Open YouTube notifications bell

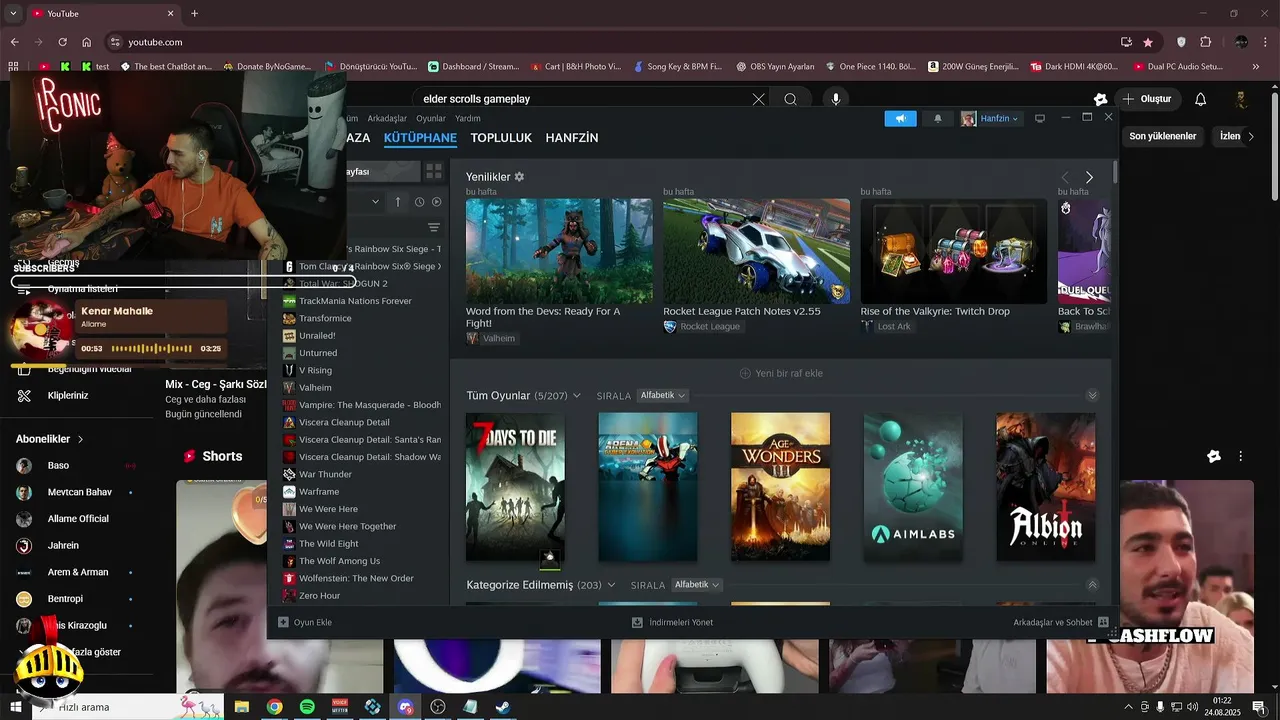point(1200,99)
